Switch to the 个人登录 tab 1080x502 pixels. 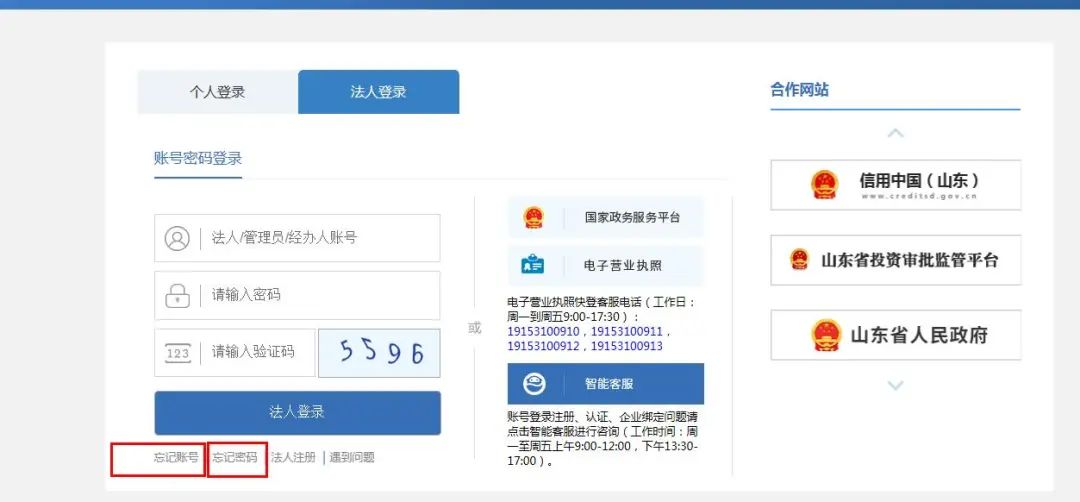pyautogui.click(x=217, y=92)
